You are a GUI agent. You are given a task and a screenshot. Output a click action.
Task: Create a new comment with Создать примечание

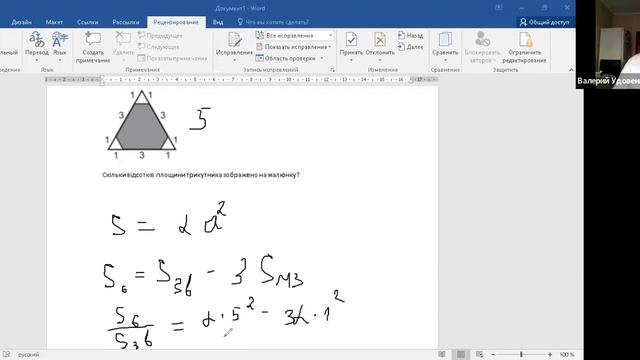click(x=93, y=47)
